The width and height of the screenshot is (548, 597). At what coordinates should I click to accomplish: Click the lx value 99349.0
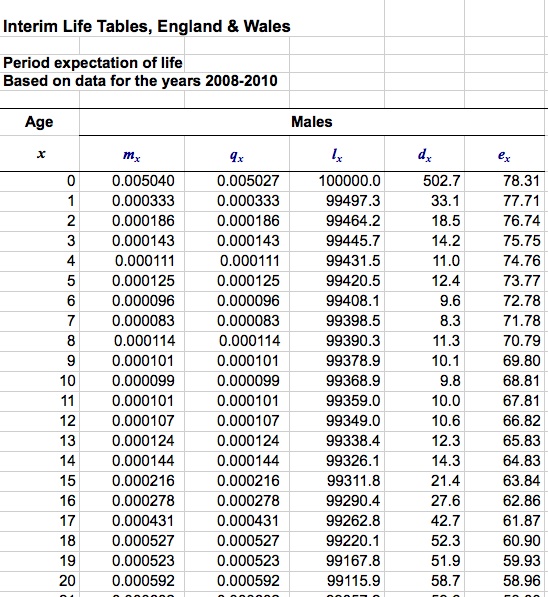point(353,421)
